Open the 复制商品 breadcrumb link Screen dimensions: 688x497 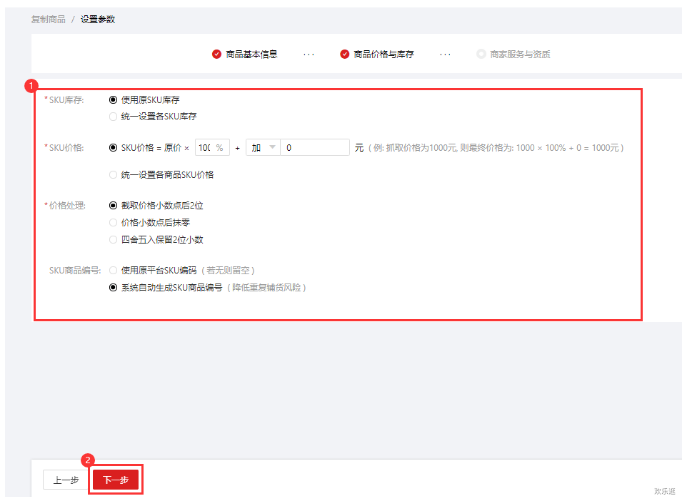[48, 19]
